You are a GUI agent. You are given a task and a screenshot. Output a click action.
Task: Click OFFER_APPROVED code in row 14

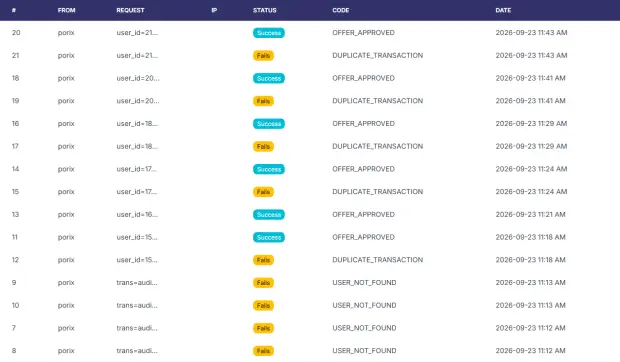pyautogui.click(x=363, y=169)
